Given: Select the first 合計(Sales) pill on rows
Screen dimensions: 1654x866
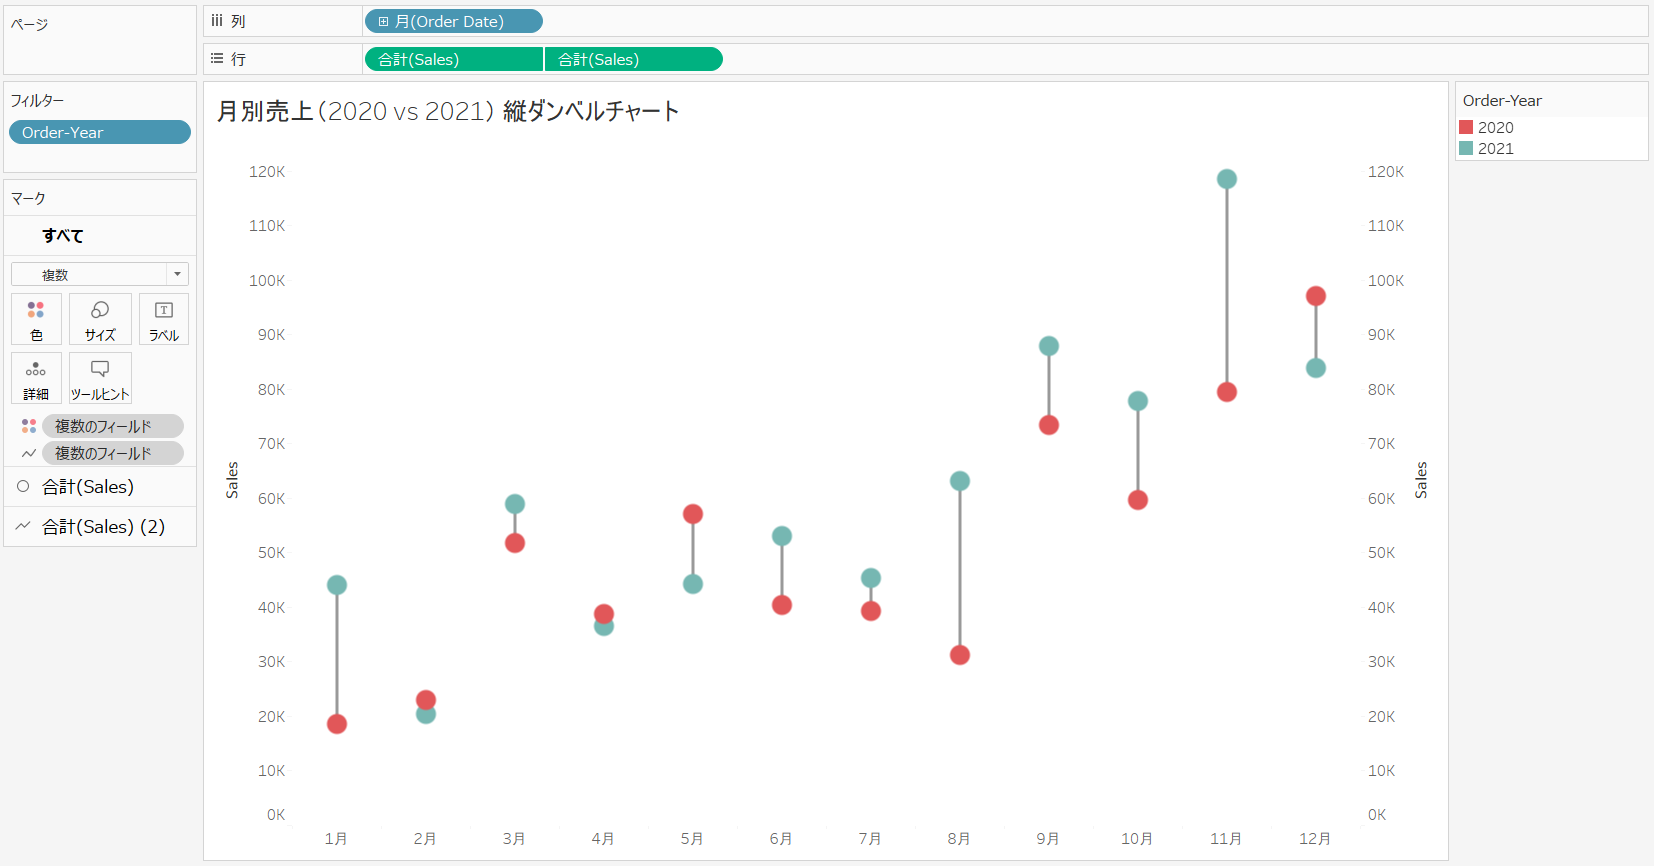Looking at the screenshot, I should pyautogui.click(x=453, y=59).
